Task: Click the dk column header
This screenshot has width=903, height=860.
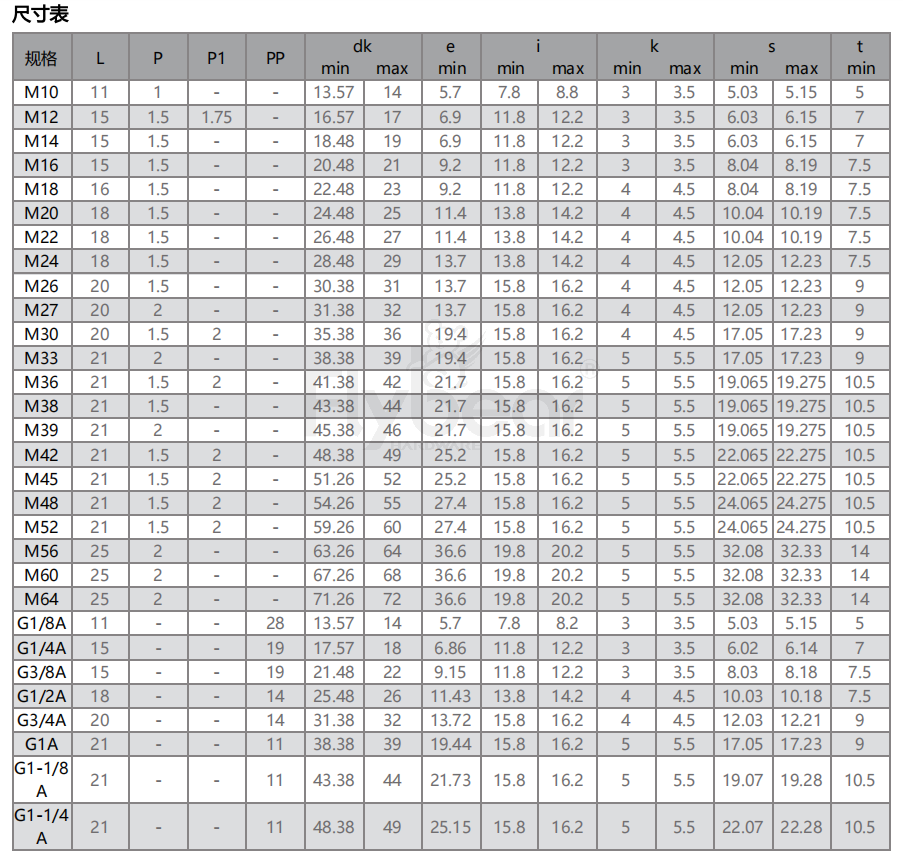Action: pyautogui.click(x=363, y=46)
